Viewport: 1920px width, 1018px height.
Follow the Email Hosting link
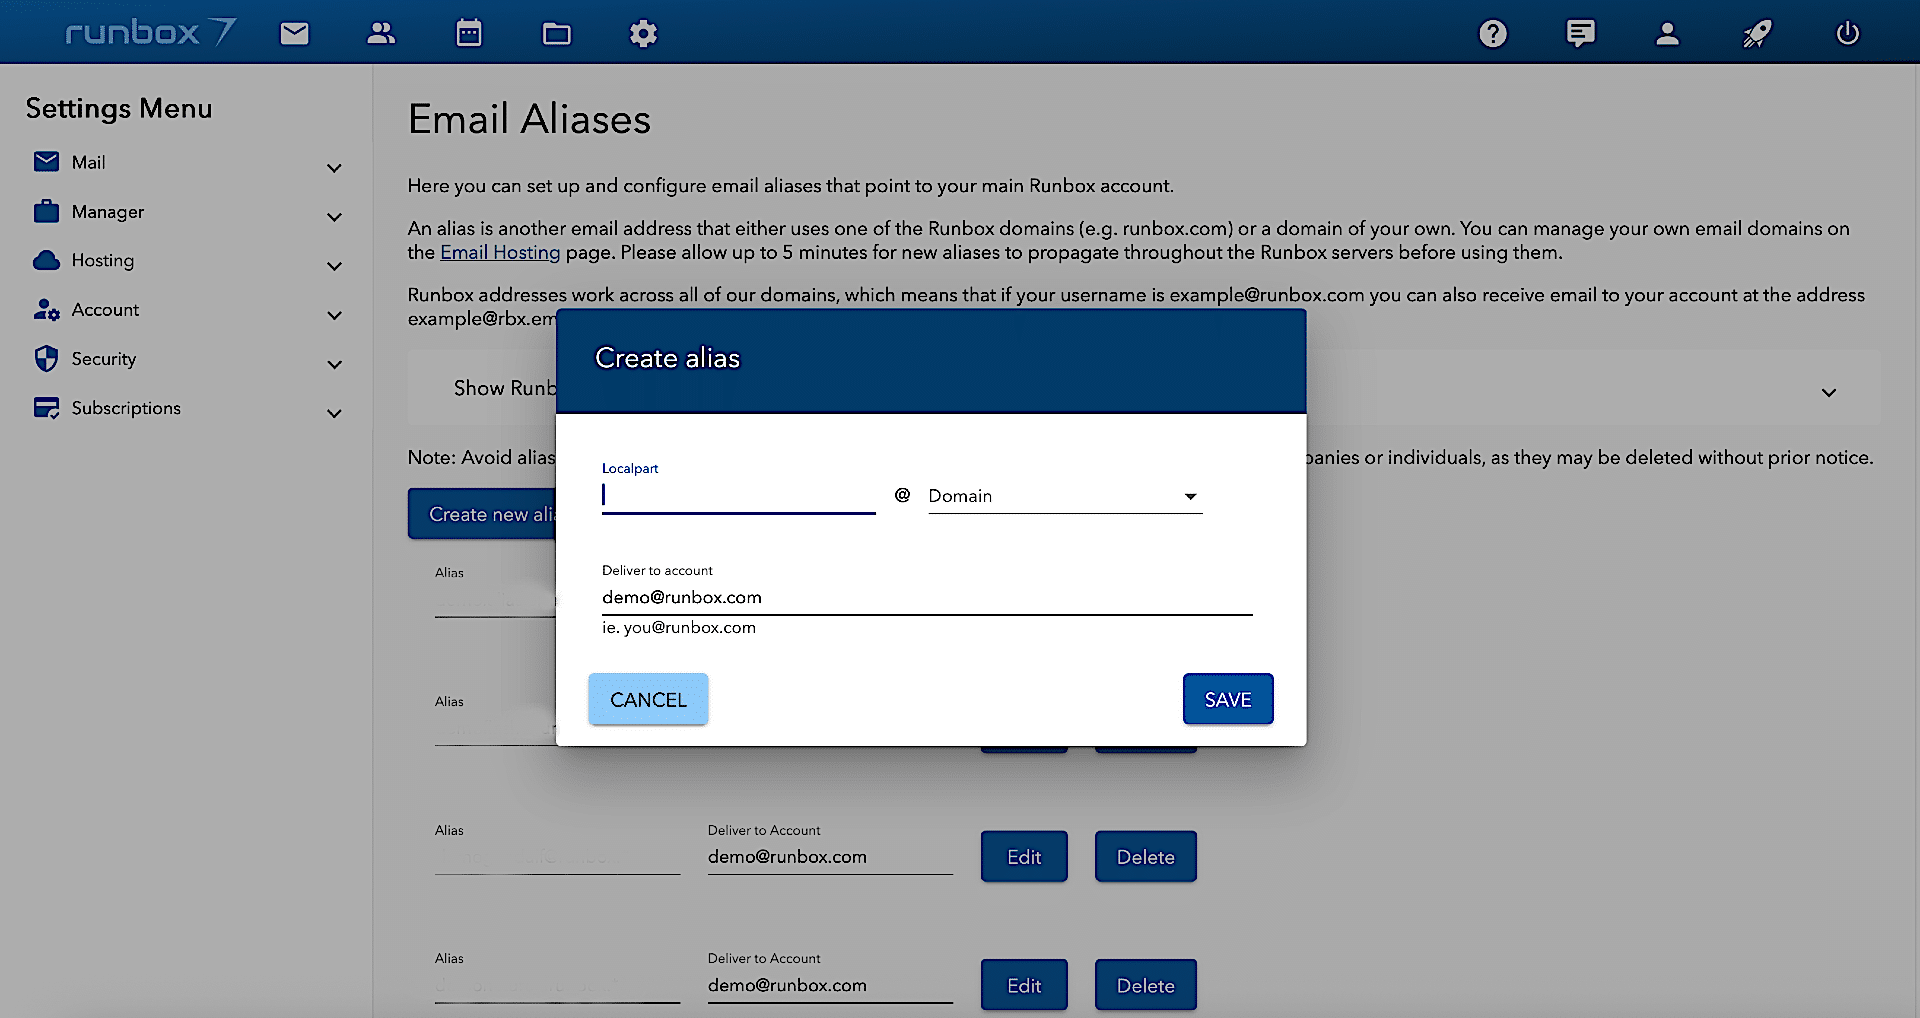(500, 253)
